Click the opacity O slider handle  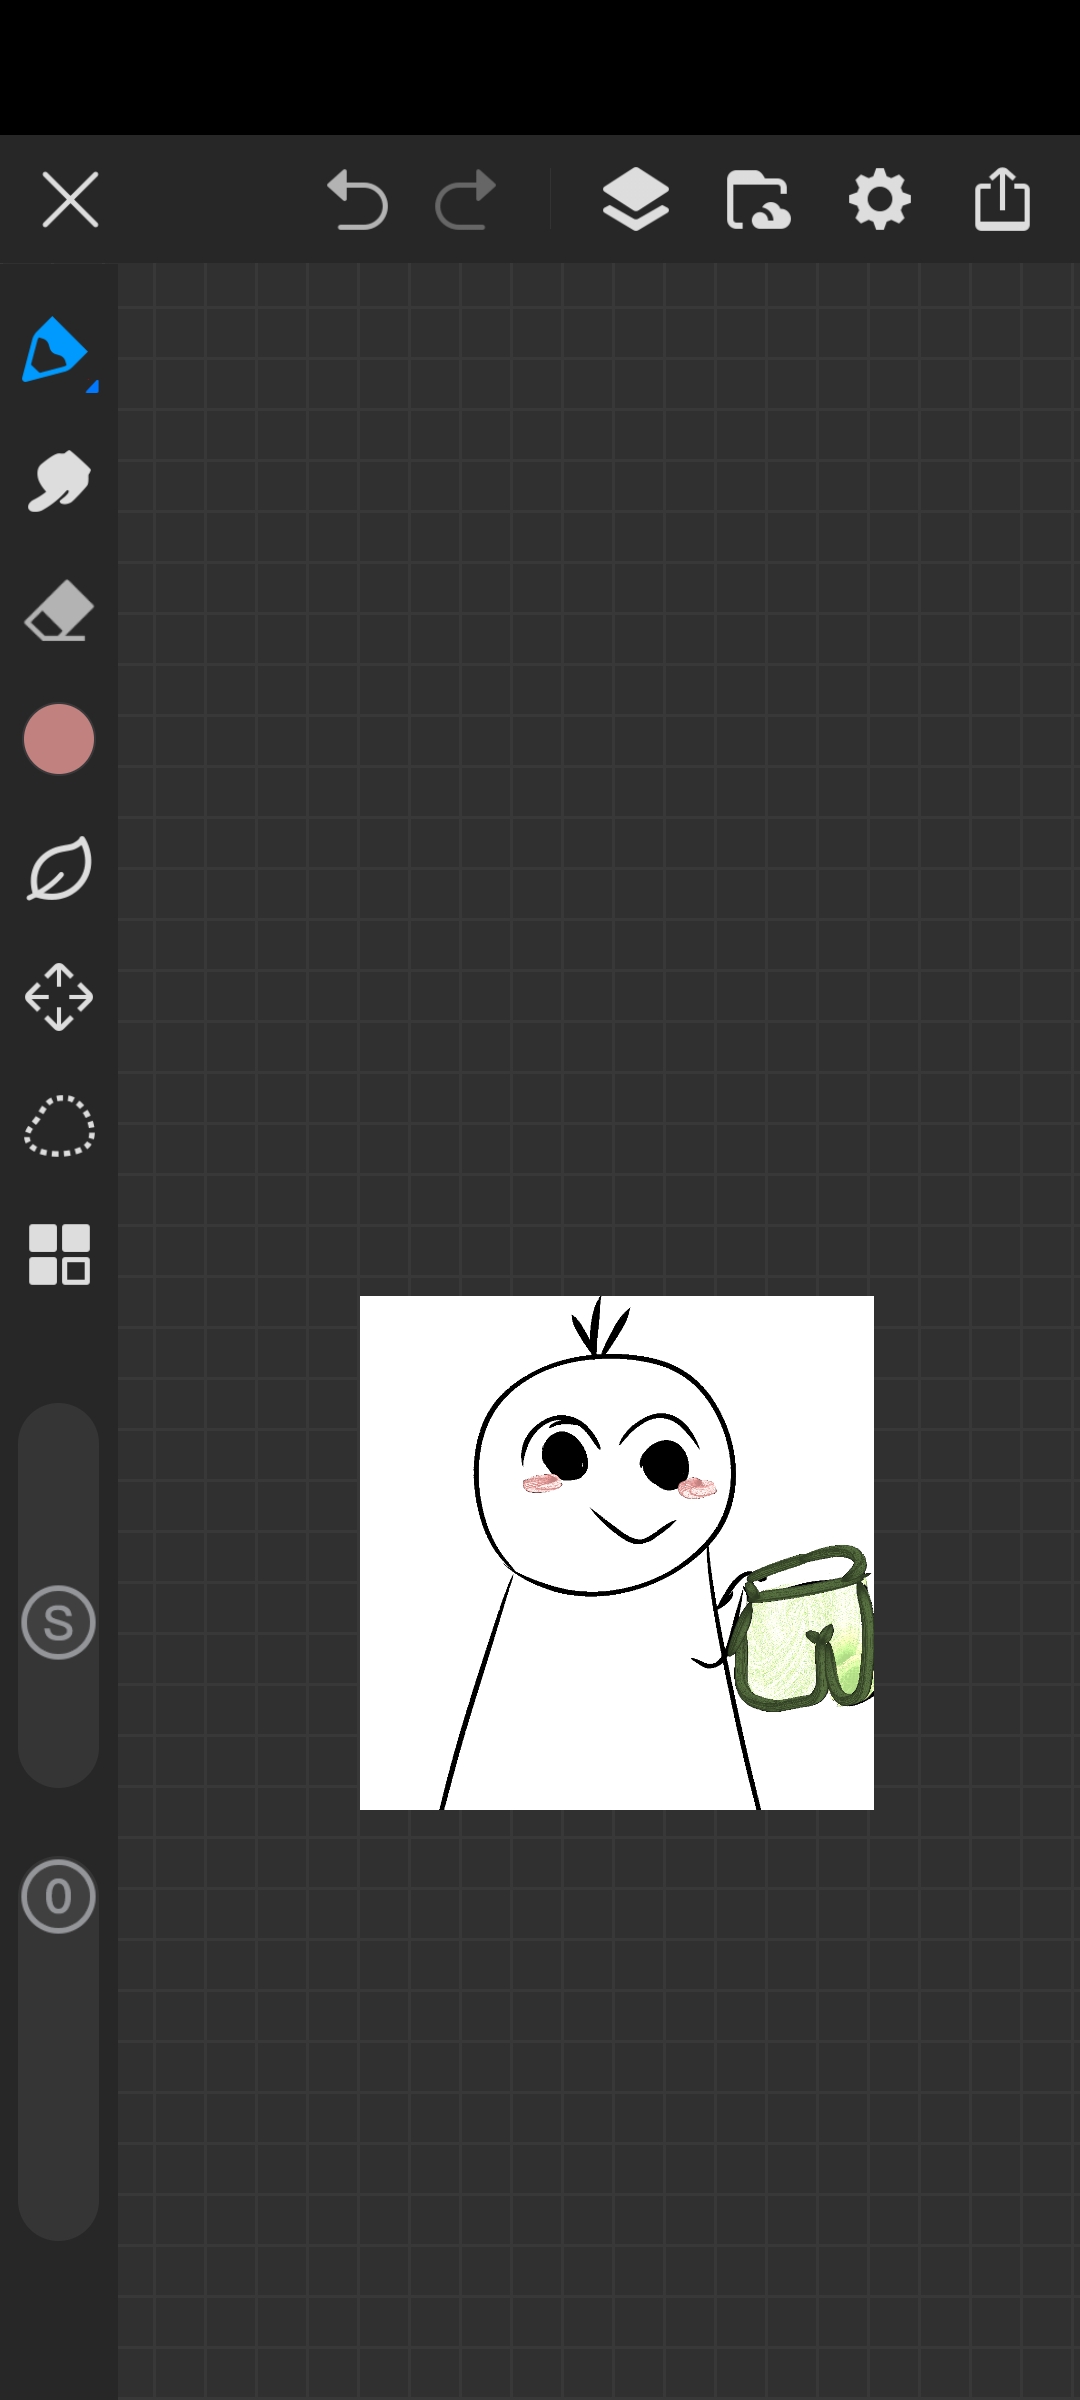(x=58, y=1896)
